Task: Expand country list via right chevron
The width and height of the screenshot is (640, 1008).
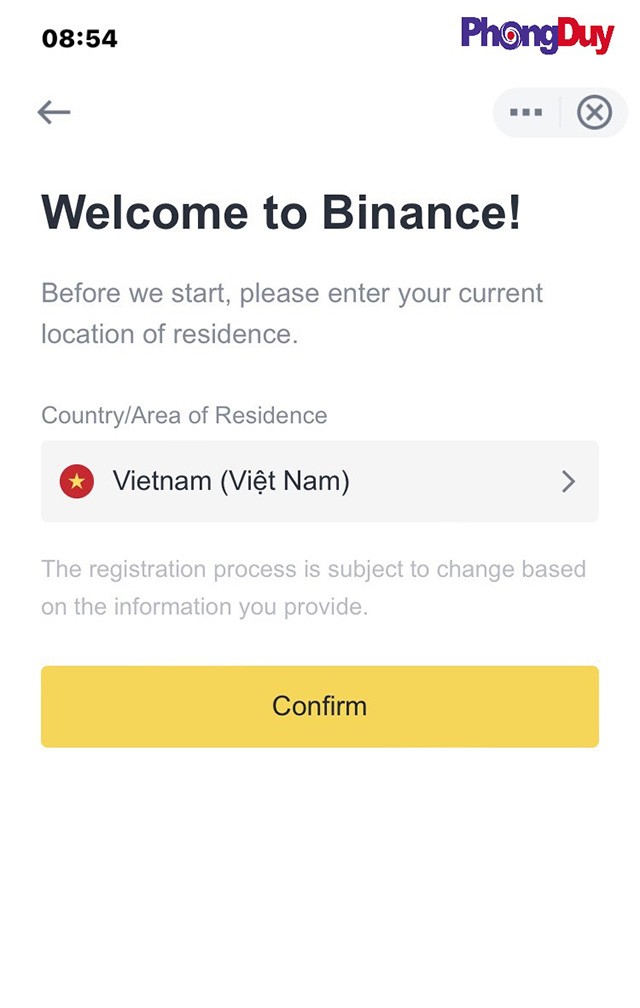Action: 568,482
